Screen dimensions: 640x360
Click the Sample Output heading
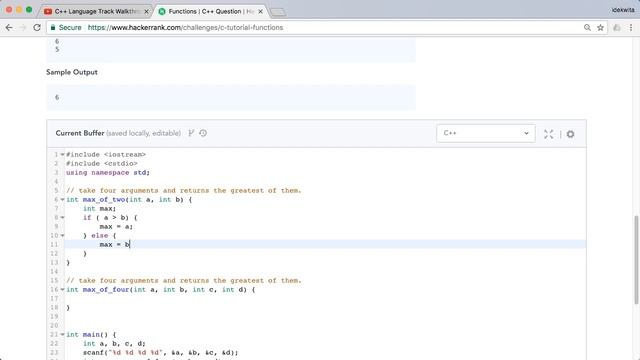[72, 72]
